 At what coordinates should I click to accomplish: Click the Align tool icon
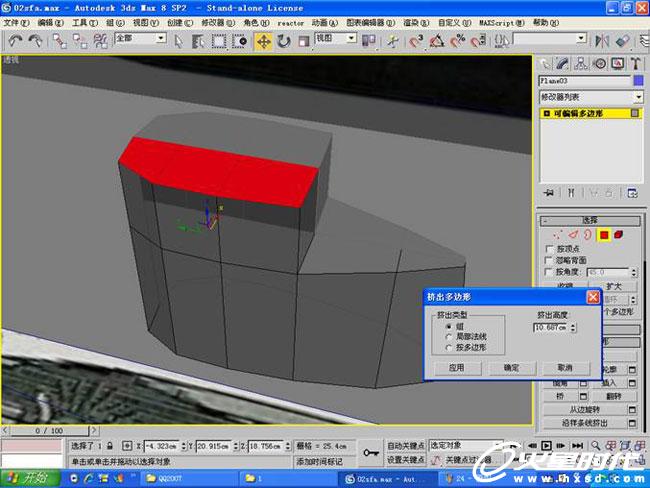pyautogui.click(x=623, y=41)
